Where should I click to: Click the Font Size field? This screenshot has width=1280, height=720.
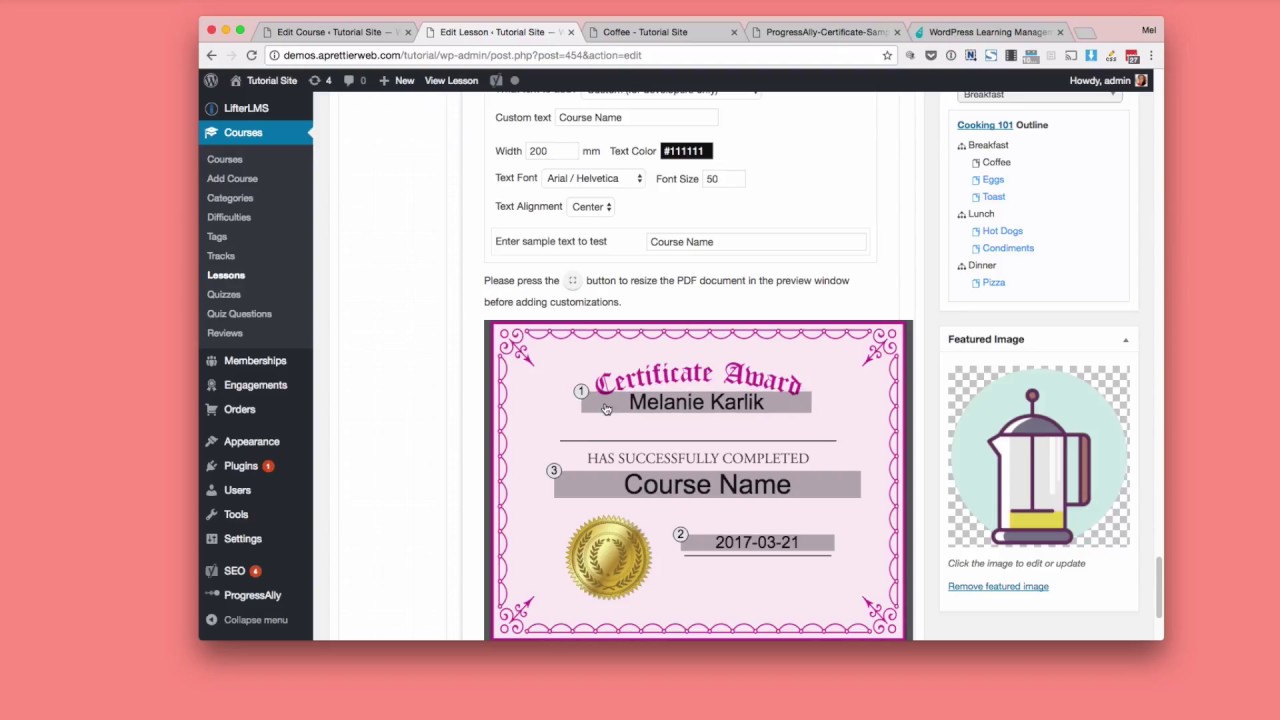pyautogui.click(x=724, y=179)
